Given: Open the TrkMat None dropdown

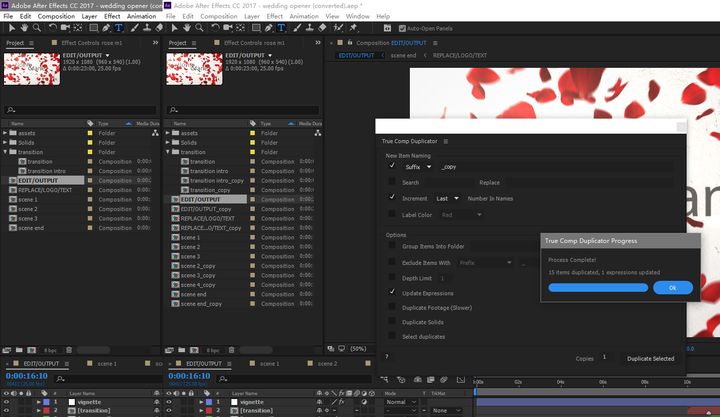Looking at the screenshot, I should click(x=446, y=411).
